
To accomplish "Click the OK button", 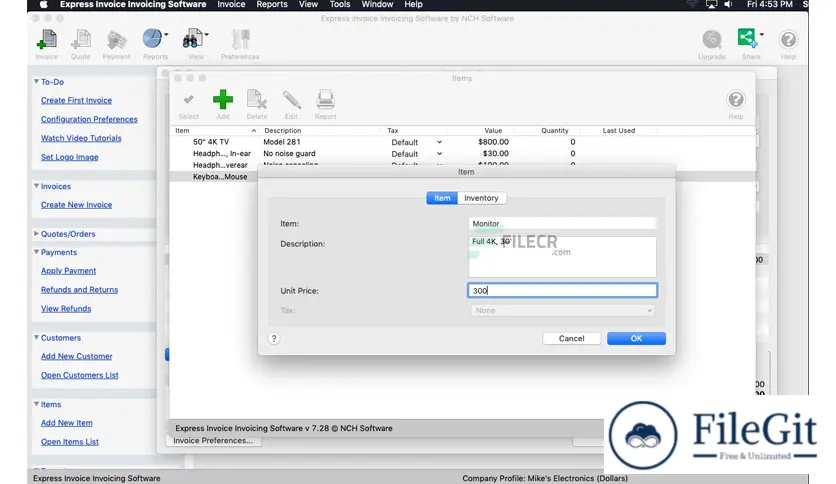I will [x=636, y=338].
